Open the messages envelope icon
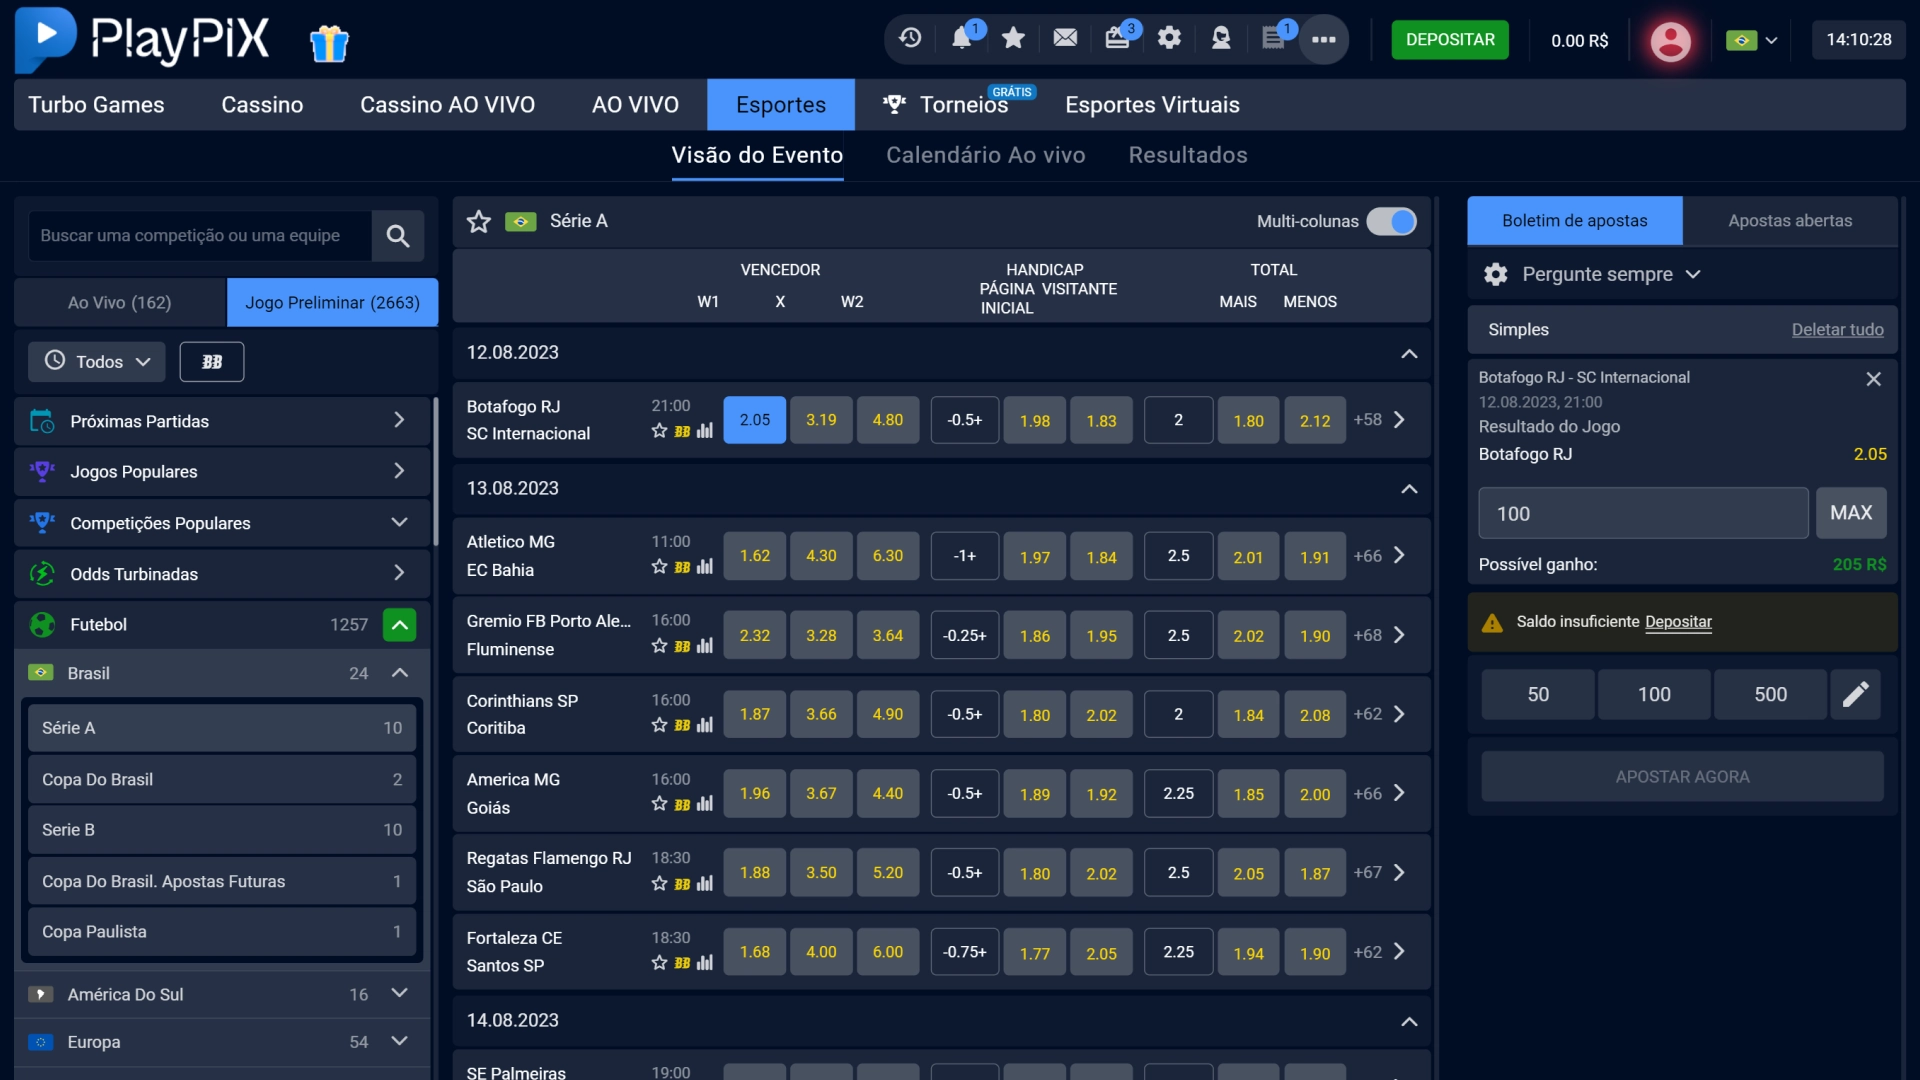 [x=1065, y=38]
